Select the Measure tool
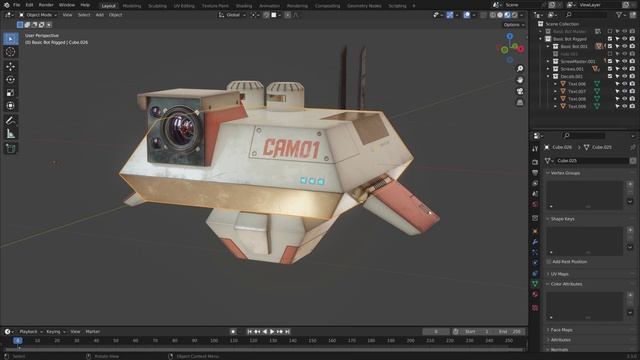Image resolution: width=640 pixels, height=360 pixels. click(x=11, y=134)
